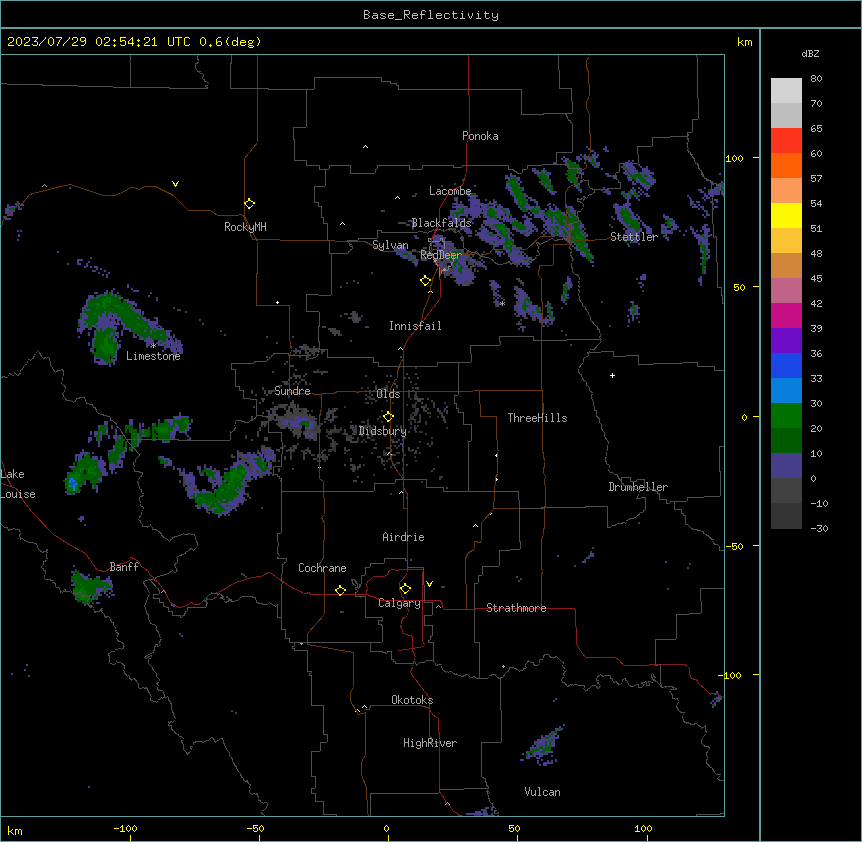Screen dimensions: 862x842
Task: Click the bright blue 33–36 dBZ legend swatch
Action: pyautogui.click(x=786, y=366)
